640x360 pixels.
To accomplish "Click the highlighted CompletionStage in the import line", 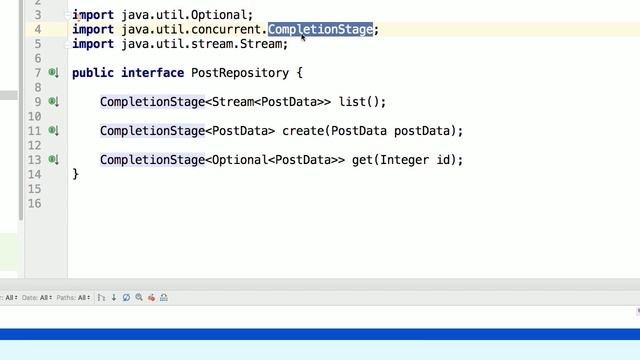I will (x=320, y=29).
